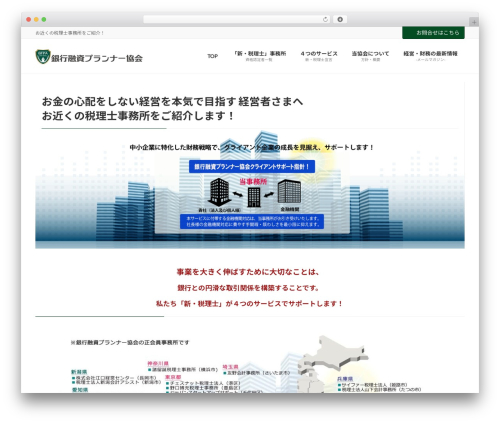Click the green shield site logo

43,57
